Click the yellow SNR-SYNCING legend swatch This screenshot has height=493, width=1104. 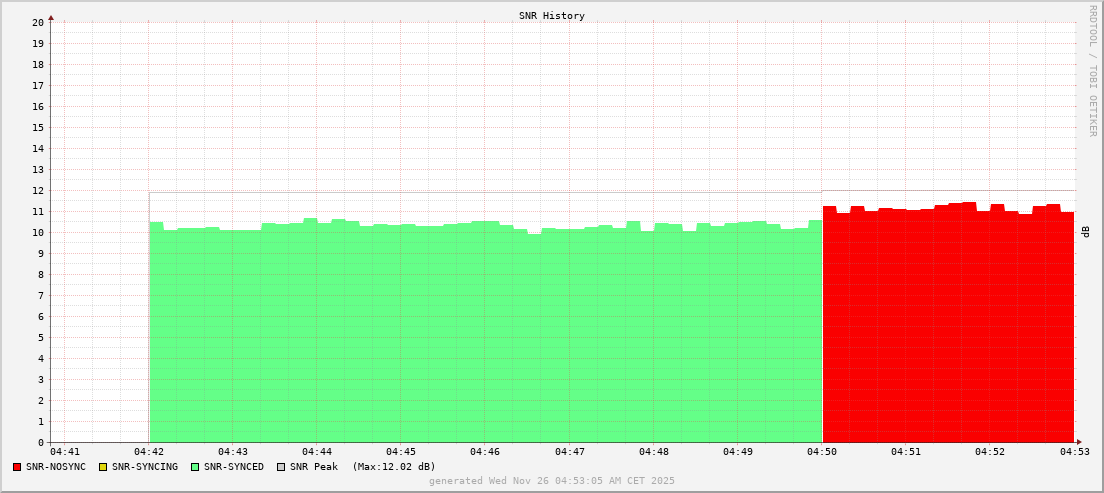[x=102, y=467]
